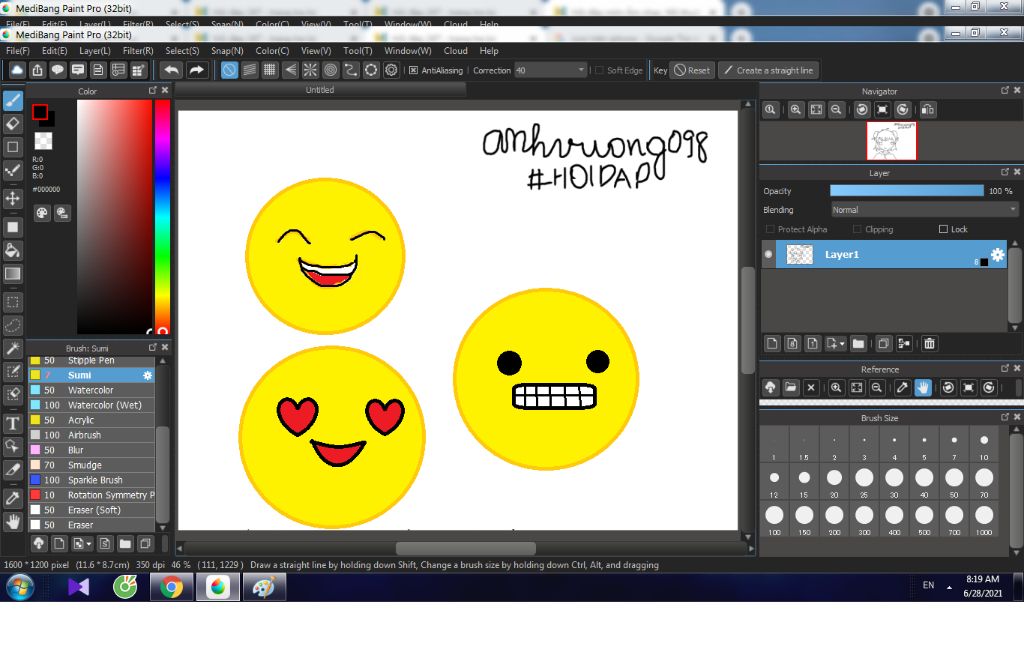Hide Layer1 using visibility dot
Image resolution: width=1024 pixels, height=661 pixels.
[769, 255]
